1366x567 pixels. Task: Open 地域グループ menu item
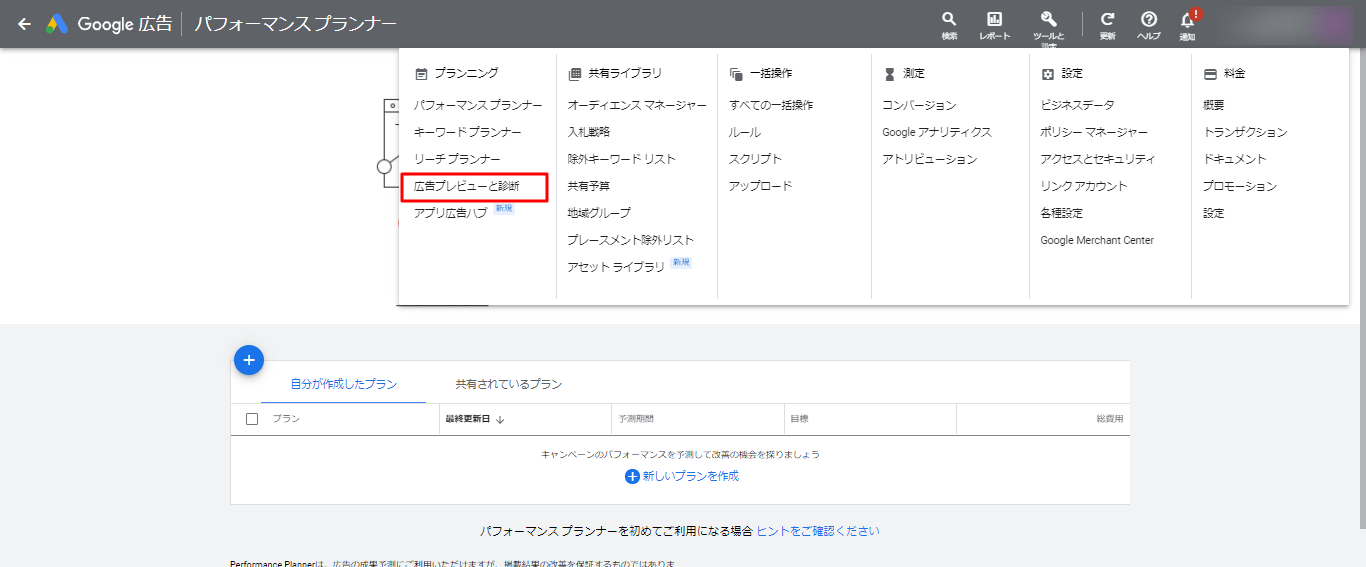pyautogui.click(x=599, y=213)
